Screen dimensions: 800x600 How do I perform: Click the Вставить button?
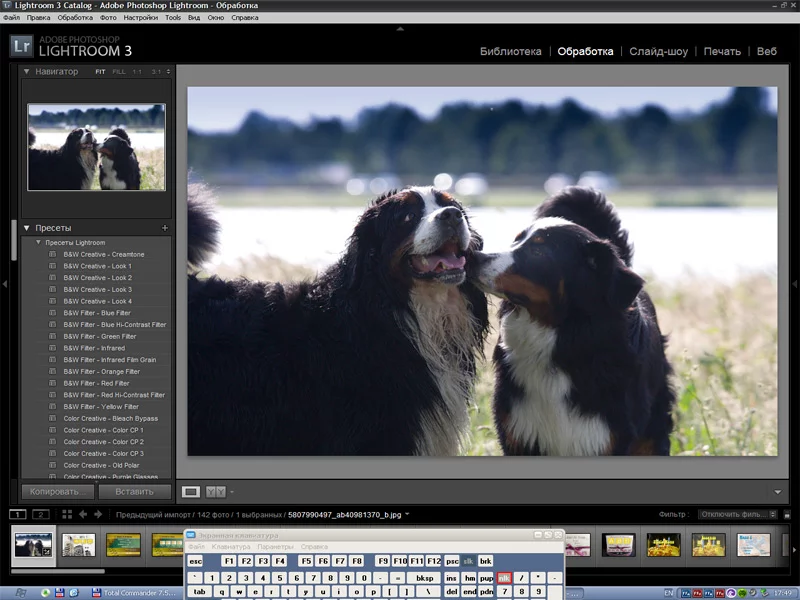[134, 491]
